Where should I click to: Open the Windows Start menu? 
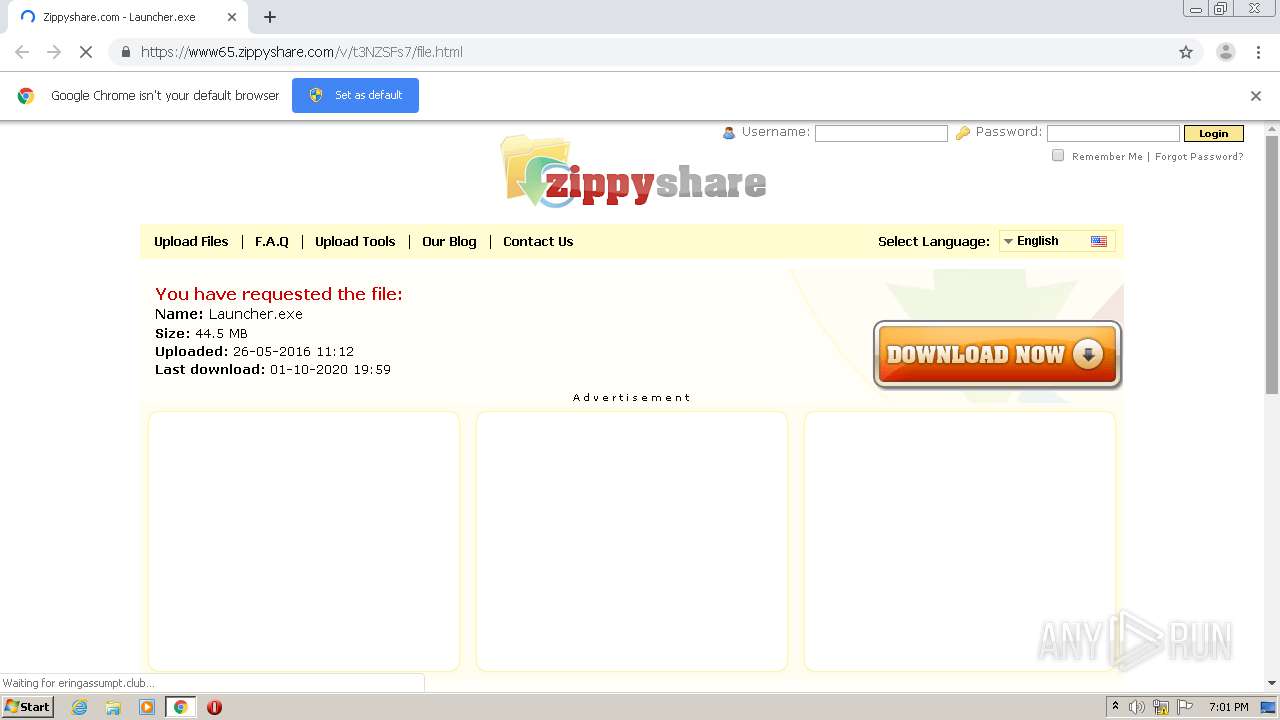28,706
